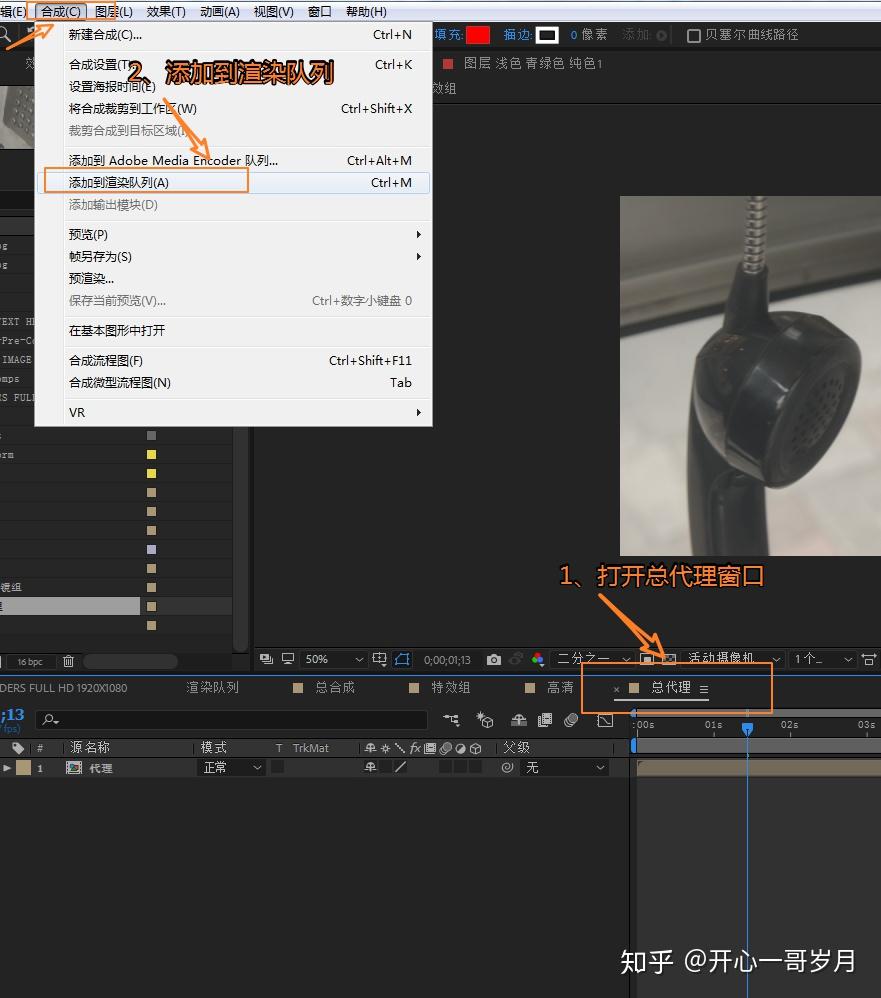The image size is (881, 998).
Task: Toggle the transparency grid checkerboard icon
Action: pyautogui.click(x=669, y=659)
